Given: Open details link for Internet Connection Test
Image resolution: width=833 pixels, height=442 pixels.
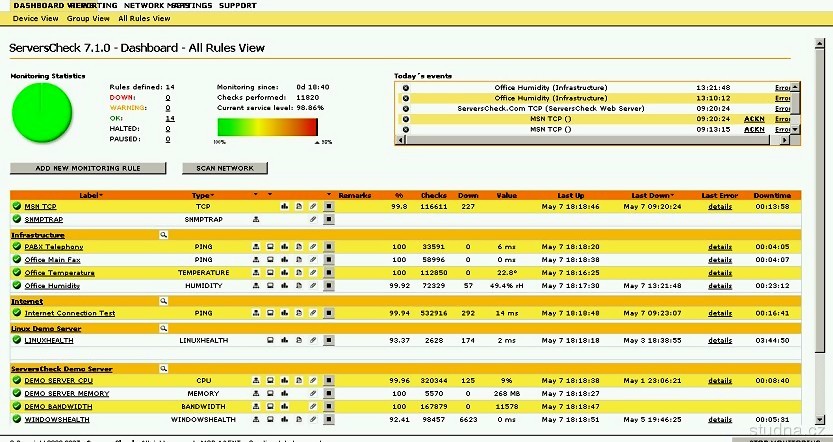Looking at the screenshot, I should (720, 313).
